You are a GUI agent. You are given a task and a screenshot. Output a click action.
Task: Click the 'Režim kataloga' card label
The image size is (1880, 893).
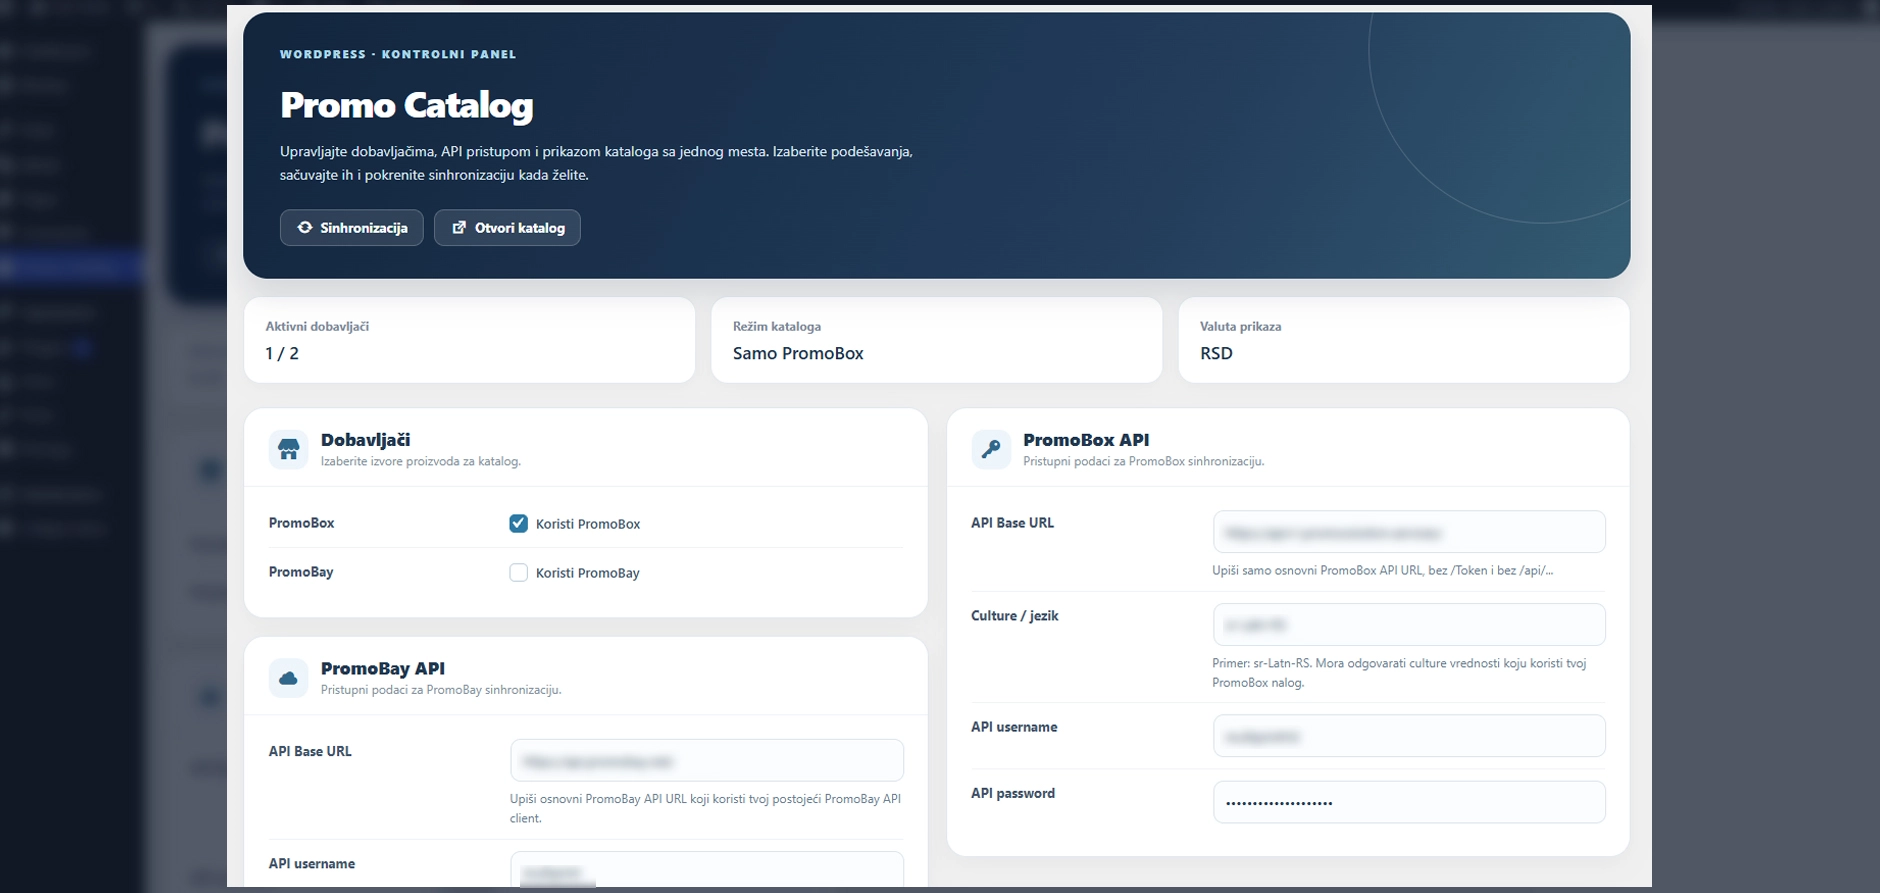pos(777,326)
